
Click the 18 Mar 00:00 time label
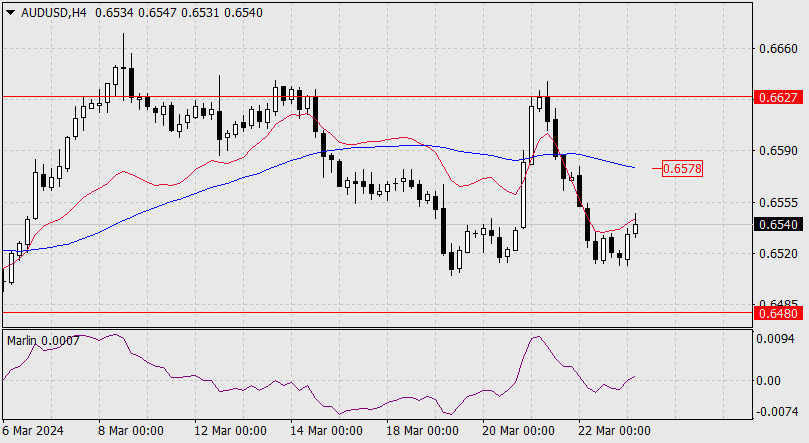coord(423,431)
